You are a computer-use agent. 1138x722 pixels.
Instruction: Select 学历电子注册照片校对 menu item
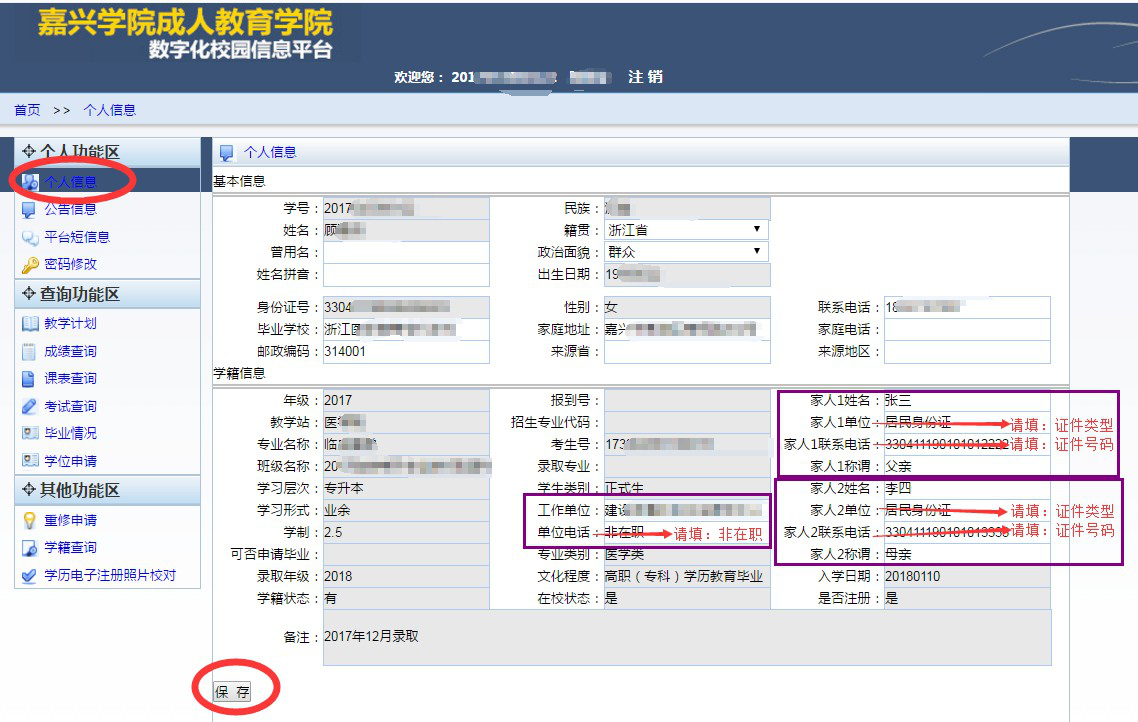[109, 576]
